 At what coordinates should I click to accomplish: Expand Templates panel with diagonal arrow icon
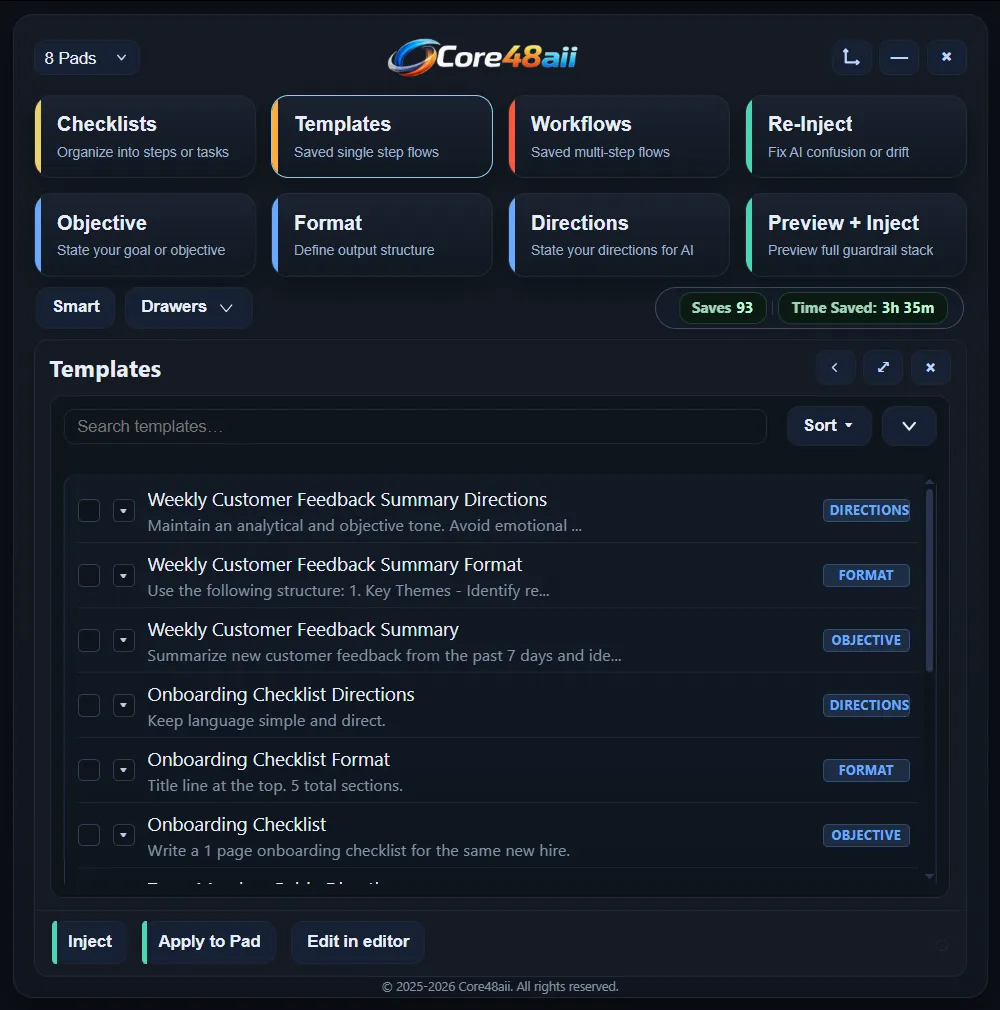883,367
